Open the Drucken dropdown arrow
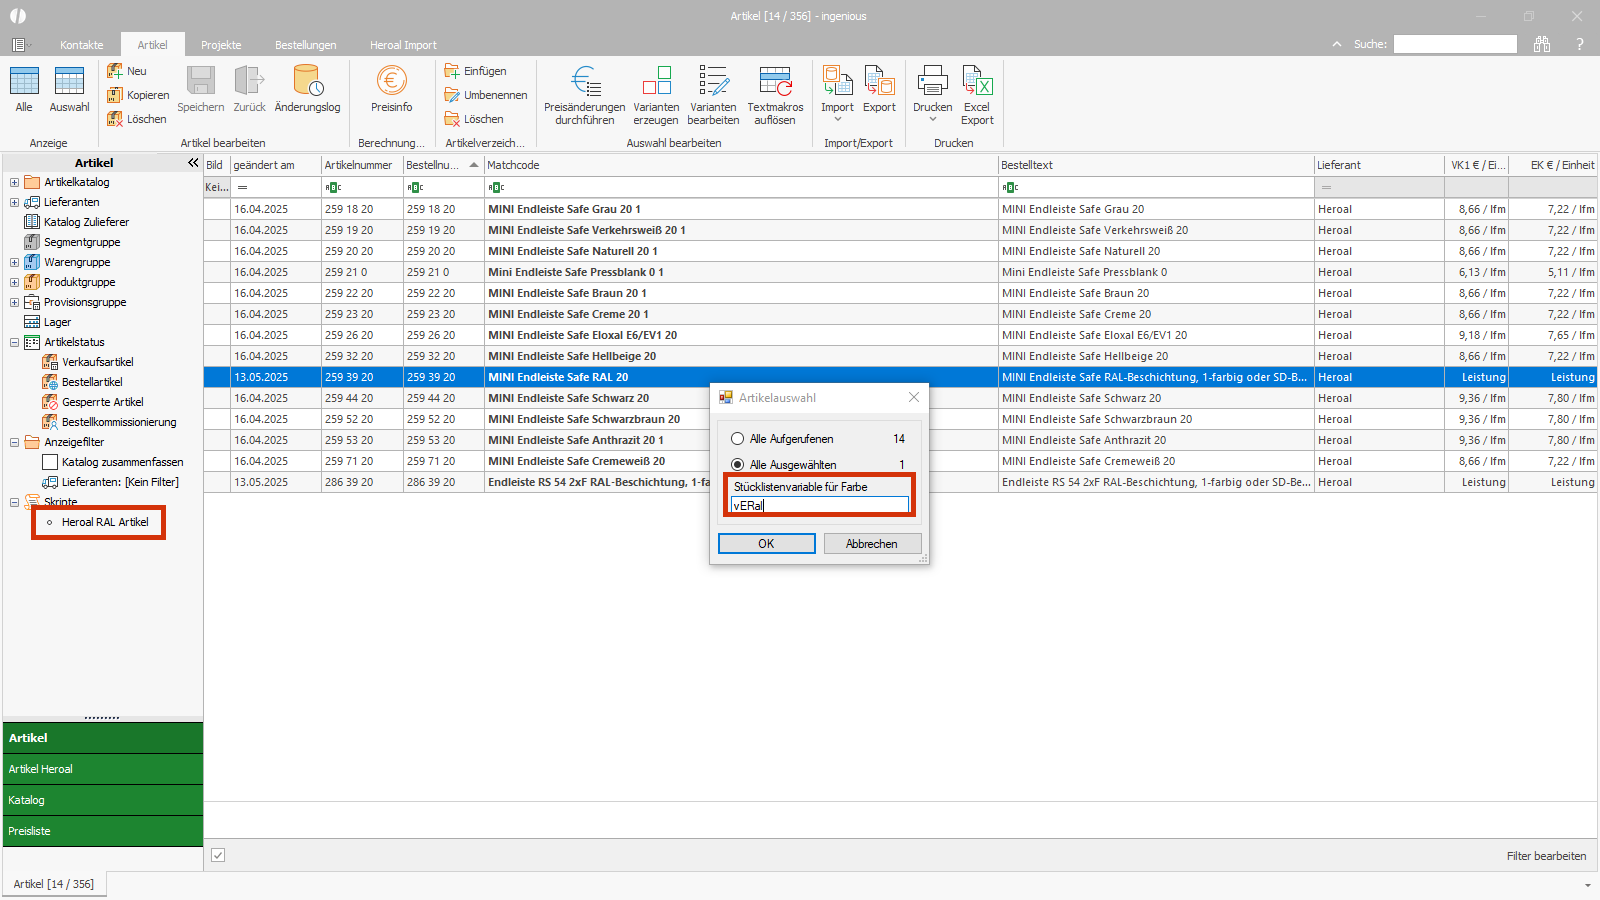Screen dimensions: 1600x900 point(933,120)
